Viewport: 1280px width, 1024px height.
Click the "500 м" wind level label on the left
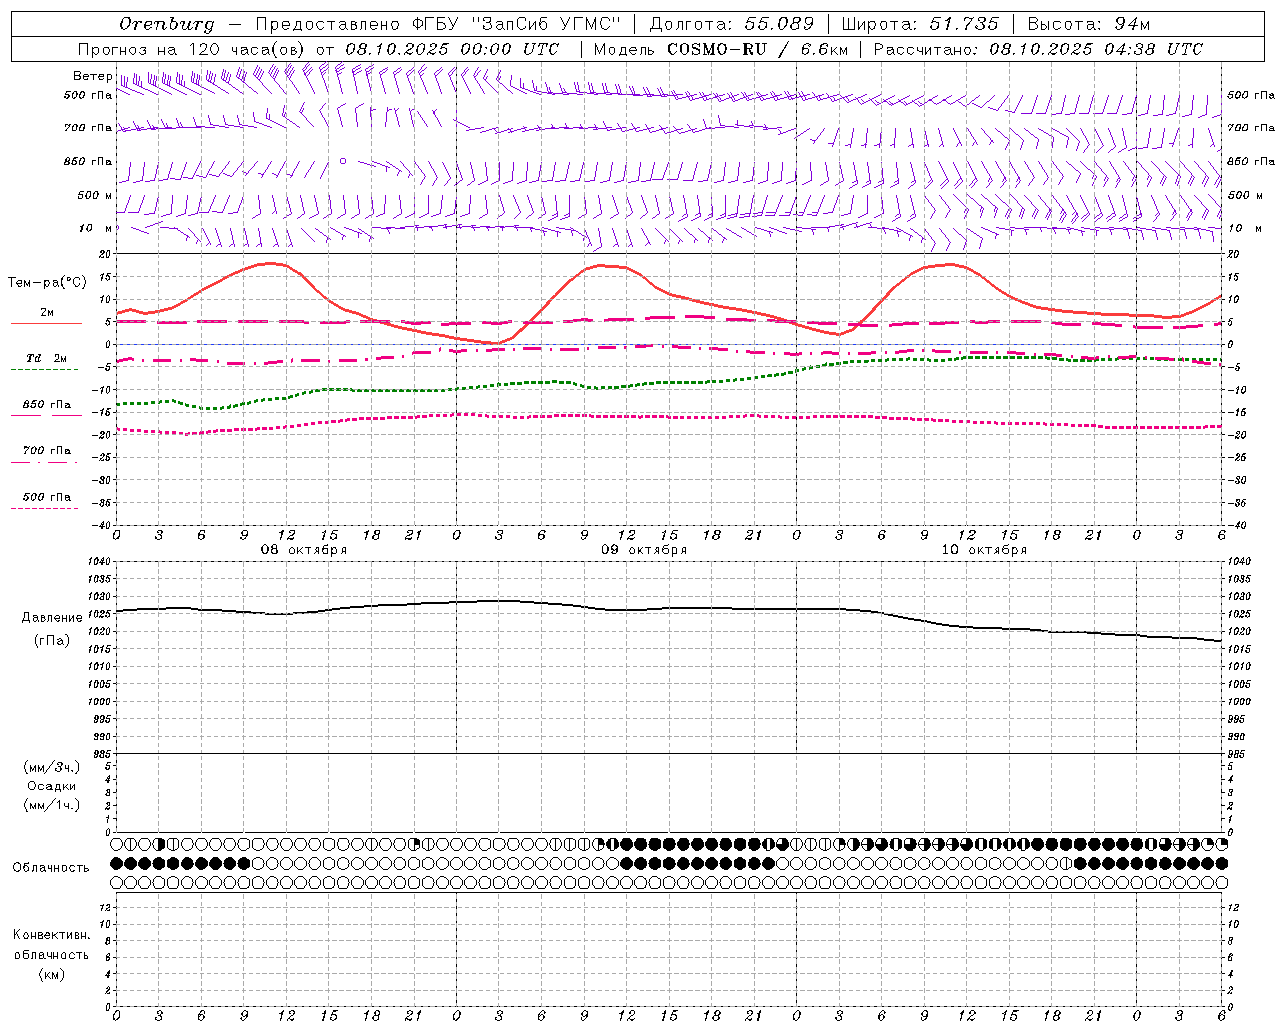pyautogui.click(x=95, y=195)
